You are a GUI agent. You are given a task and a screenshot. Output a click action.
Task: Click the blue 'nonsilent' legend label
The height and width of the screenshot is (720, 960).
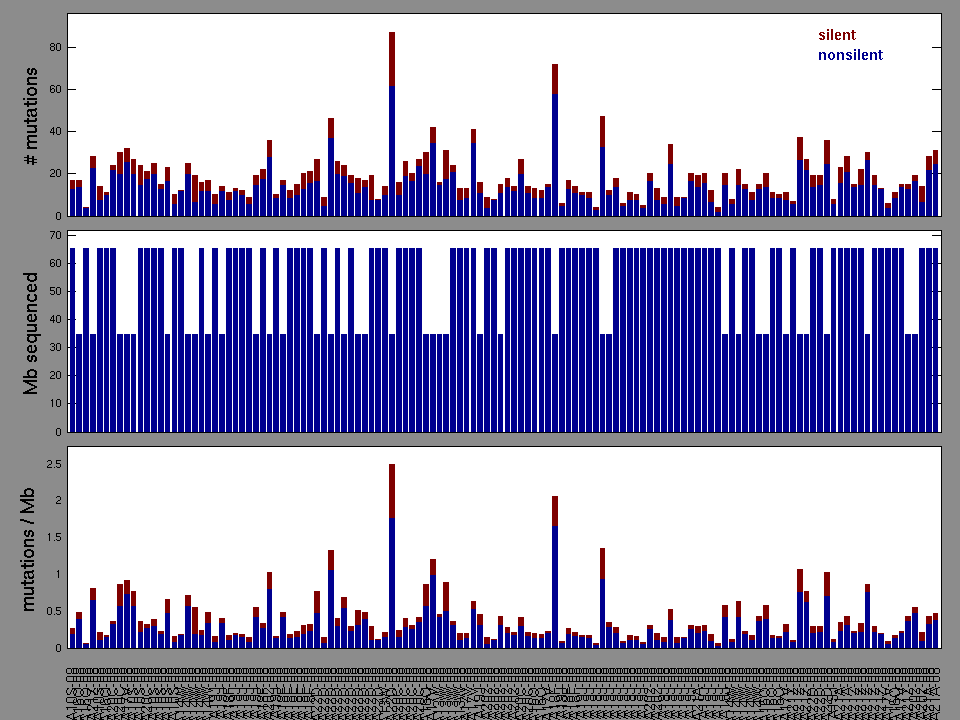850,55
